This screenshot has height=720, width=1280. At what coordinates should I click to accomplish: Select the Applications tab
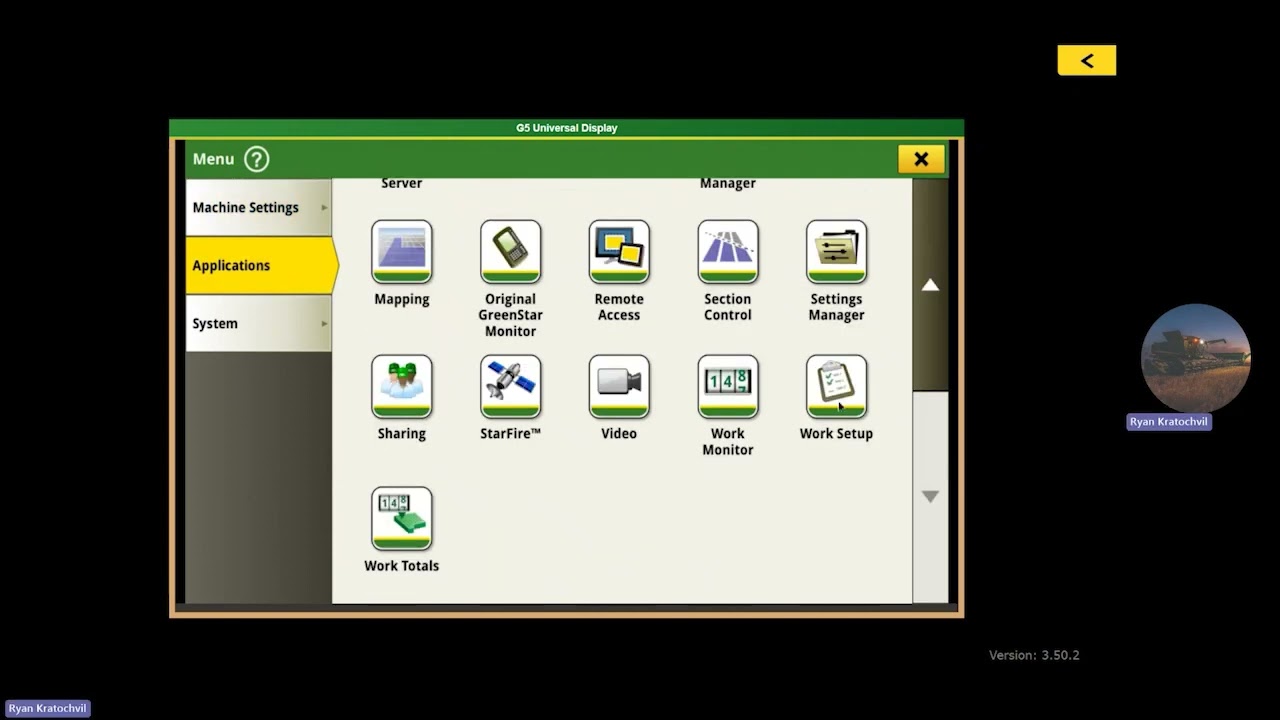[x=260, y=265]
